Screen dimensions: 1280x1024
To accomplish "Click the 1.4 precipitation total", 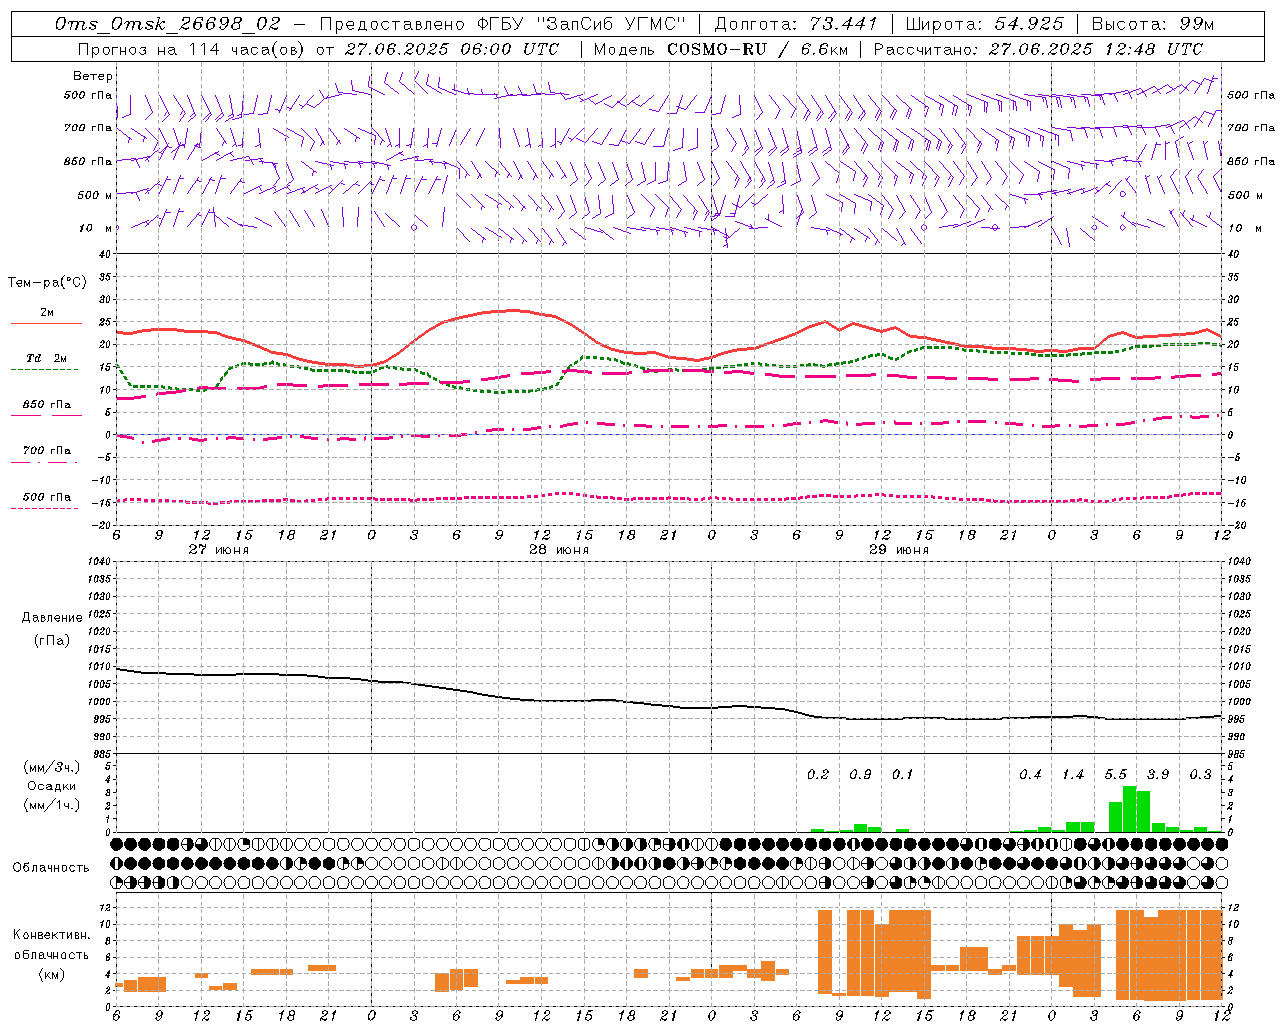I will [1073, 774].
